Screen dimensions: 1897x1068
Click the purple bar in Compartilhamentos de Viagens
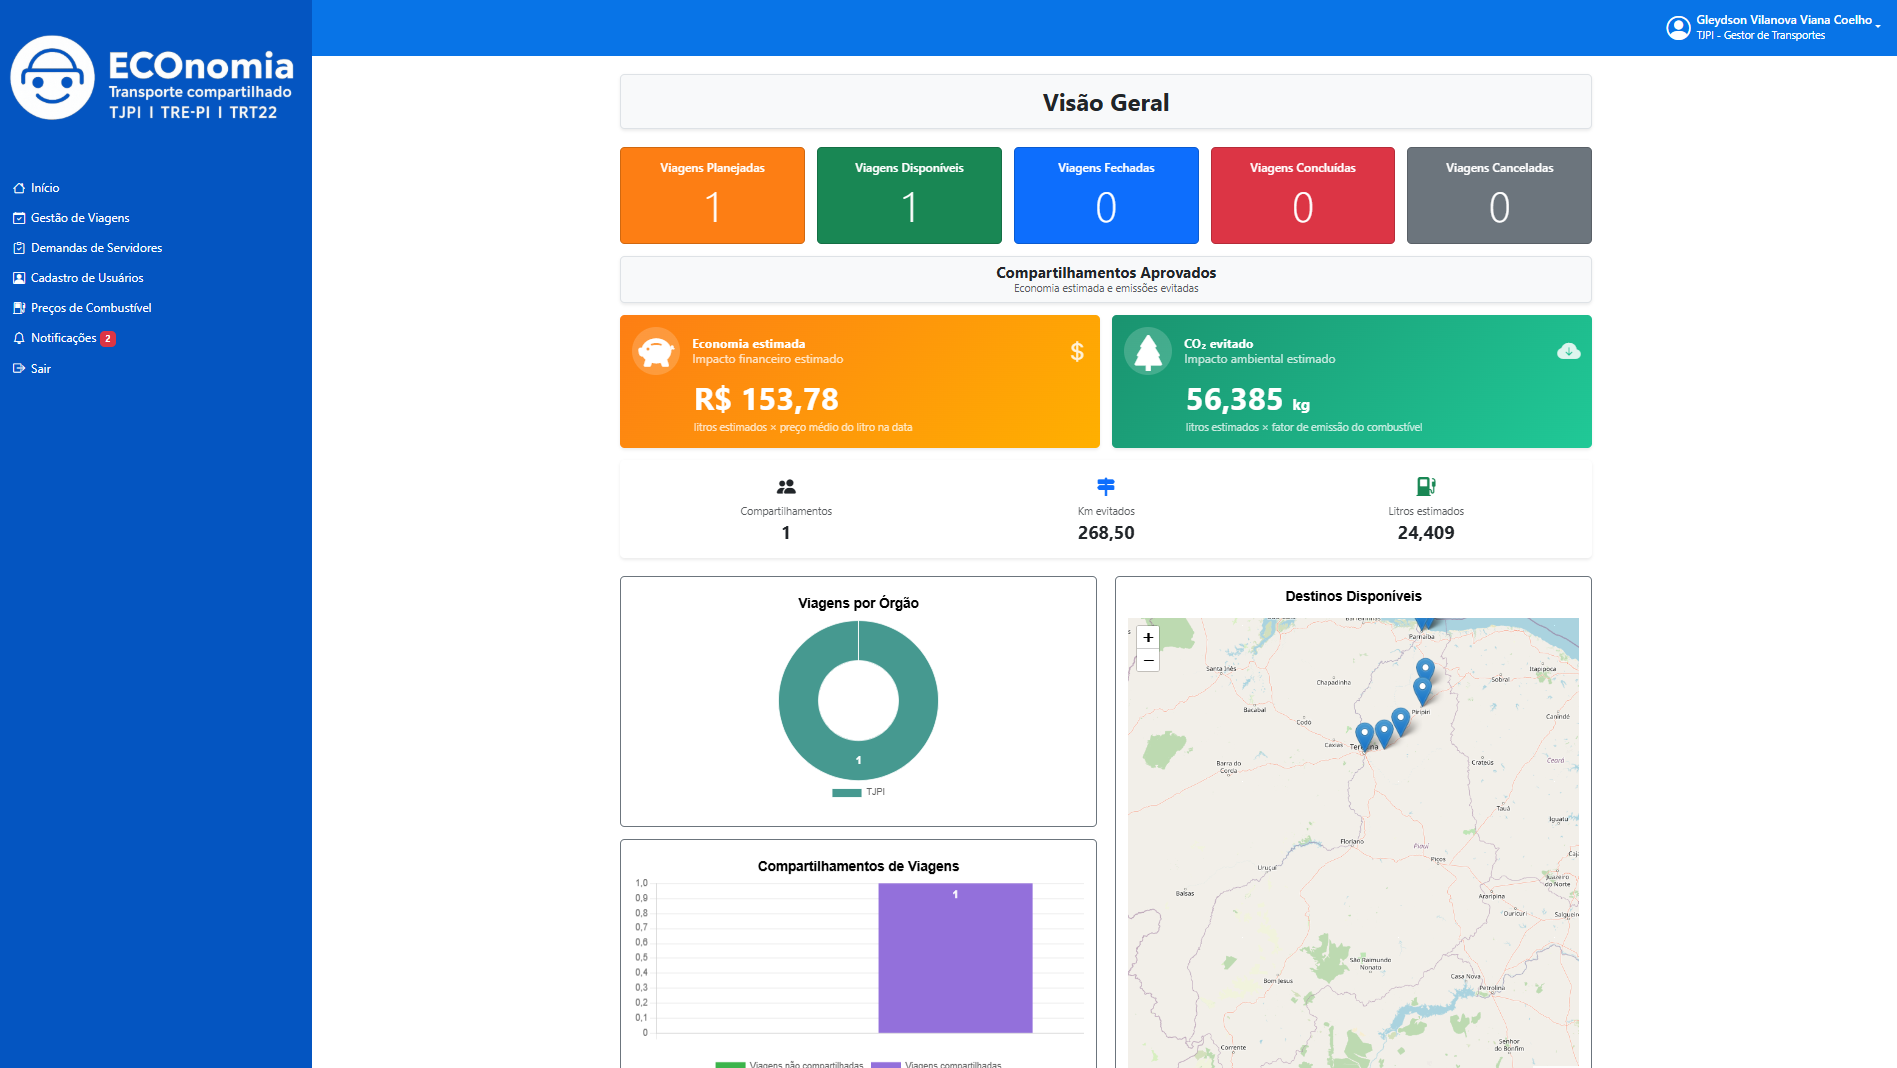pos(955,958)
